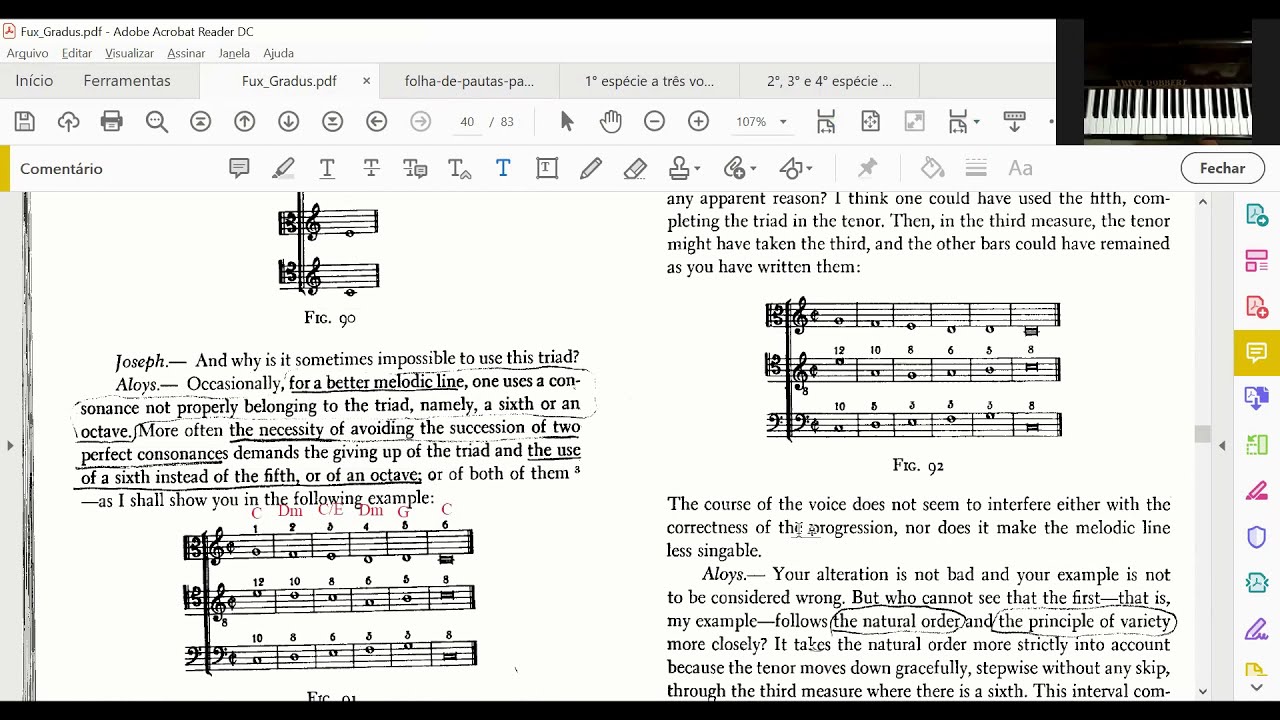1280x720 pixels.
Task: Go to last page icon
Action: (x=333, y=122)
